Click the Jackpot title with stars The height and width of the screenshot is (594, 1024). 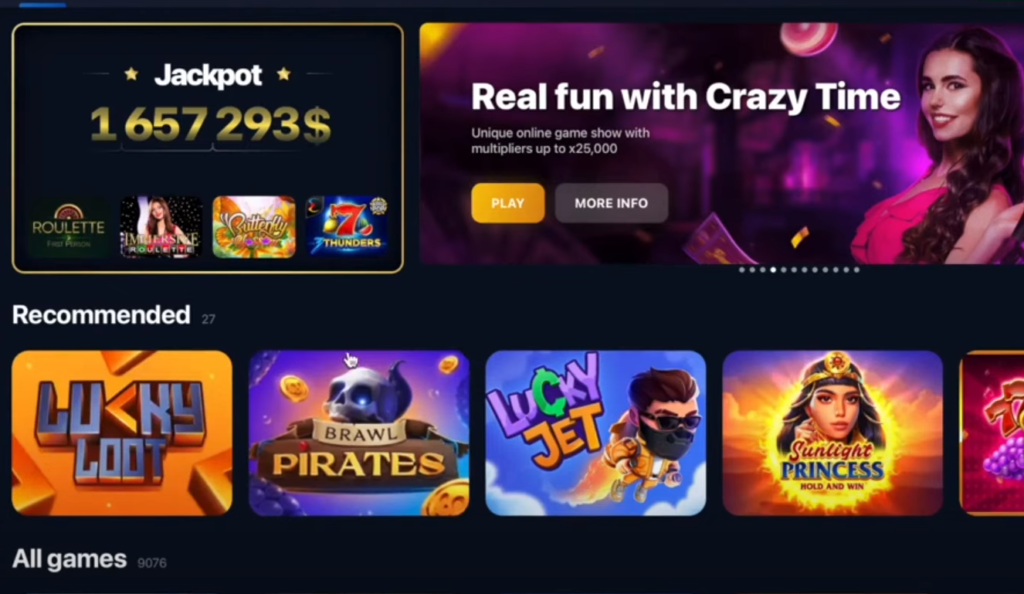(x=208, y=75)
